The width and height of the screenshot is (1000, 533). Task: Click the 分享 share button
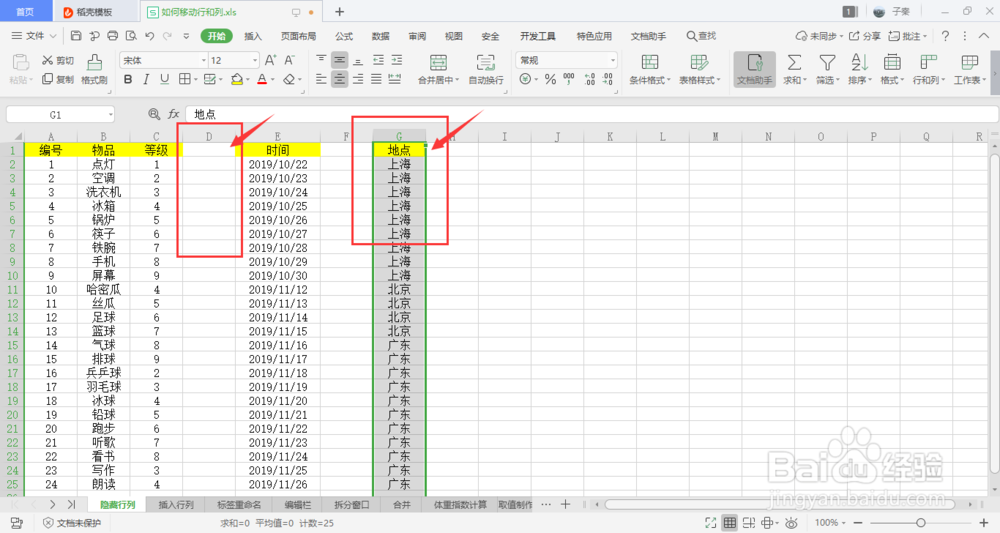click(x=864, y=36)
